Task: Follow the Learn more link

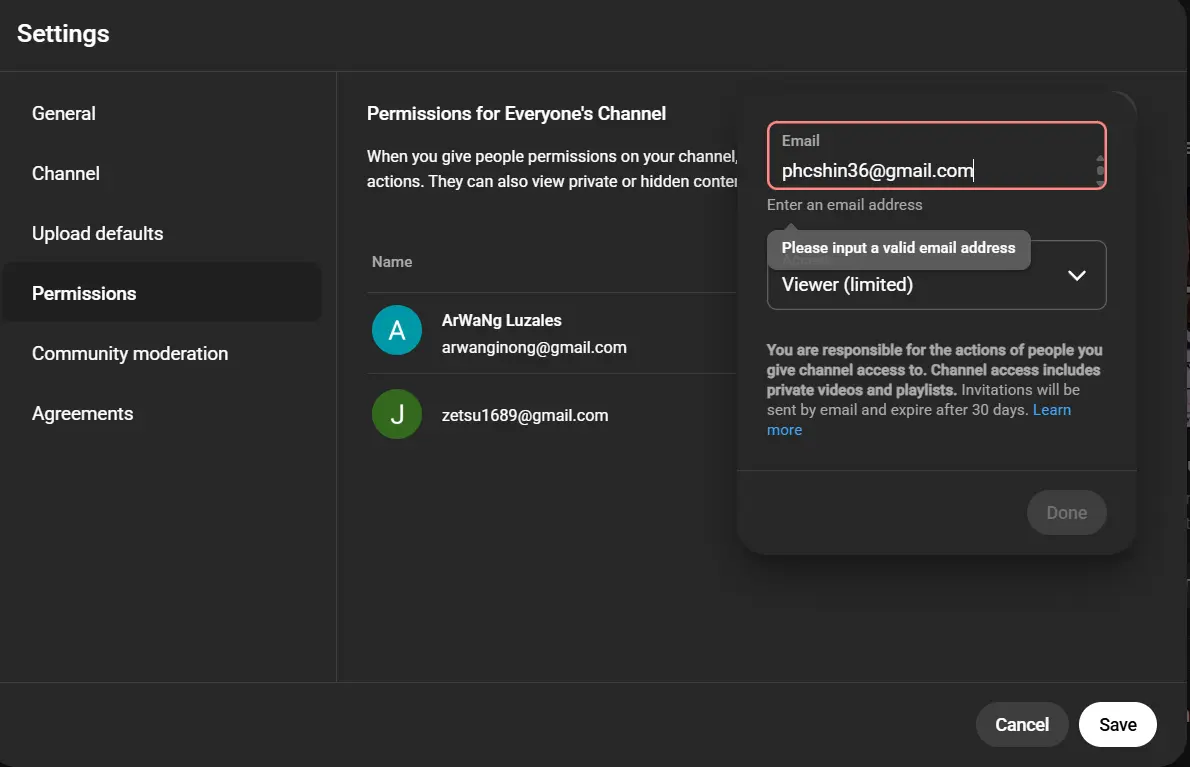Action: tap(918, 420)
